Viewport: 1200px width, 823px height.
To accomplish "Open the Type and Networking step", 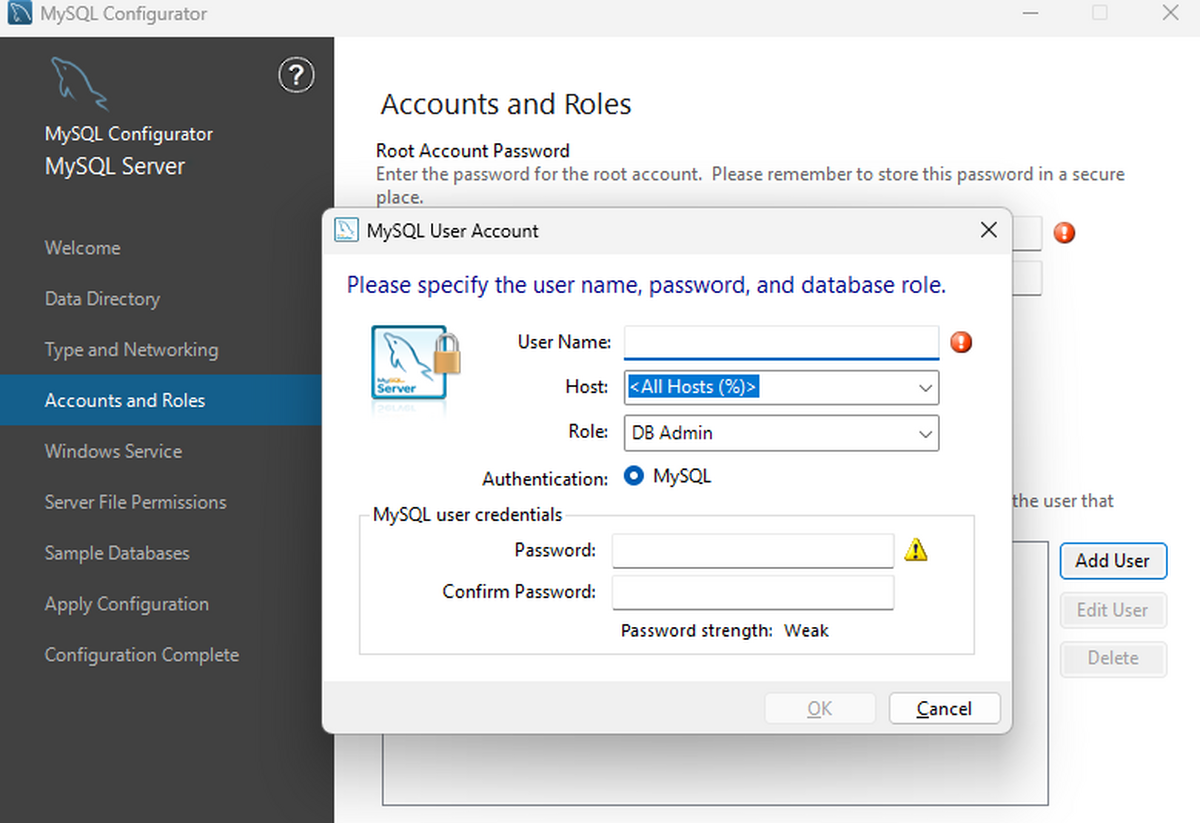I will tap(131, 350).
